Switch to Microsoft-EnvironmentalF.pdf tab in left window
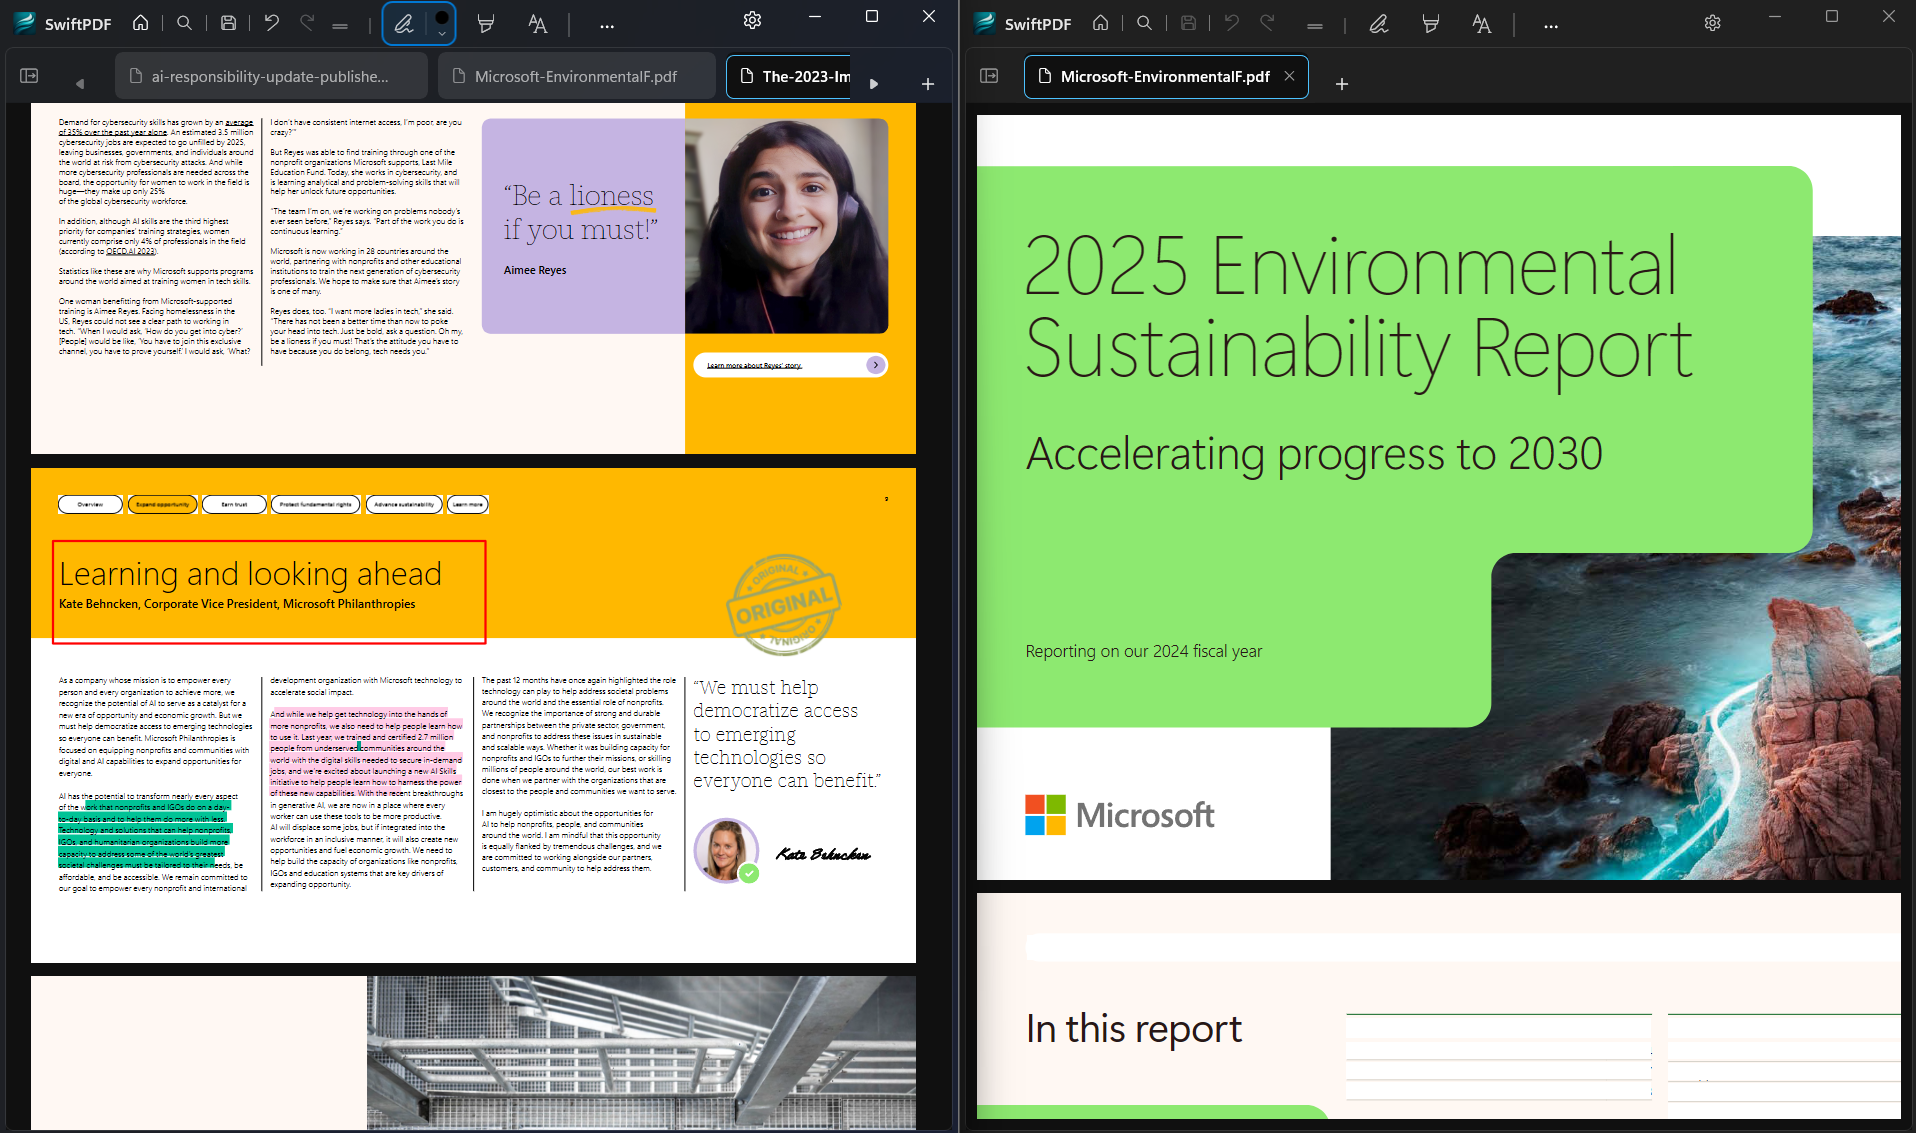1916x1133 pixels. (576, 76)
